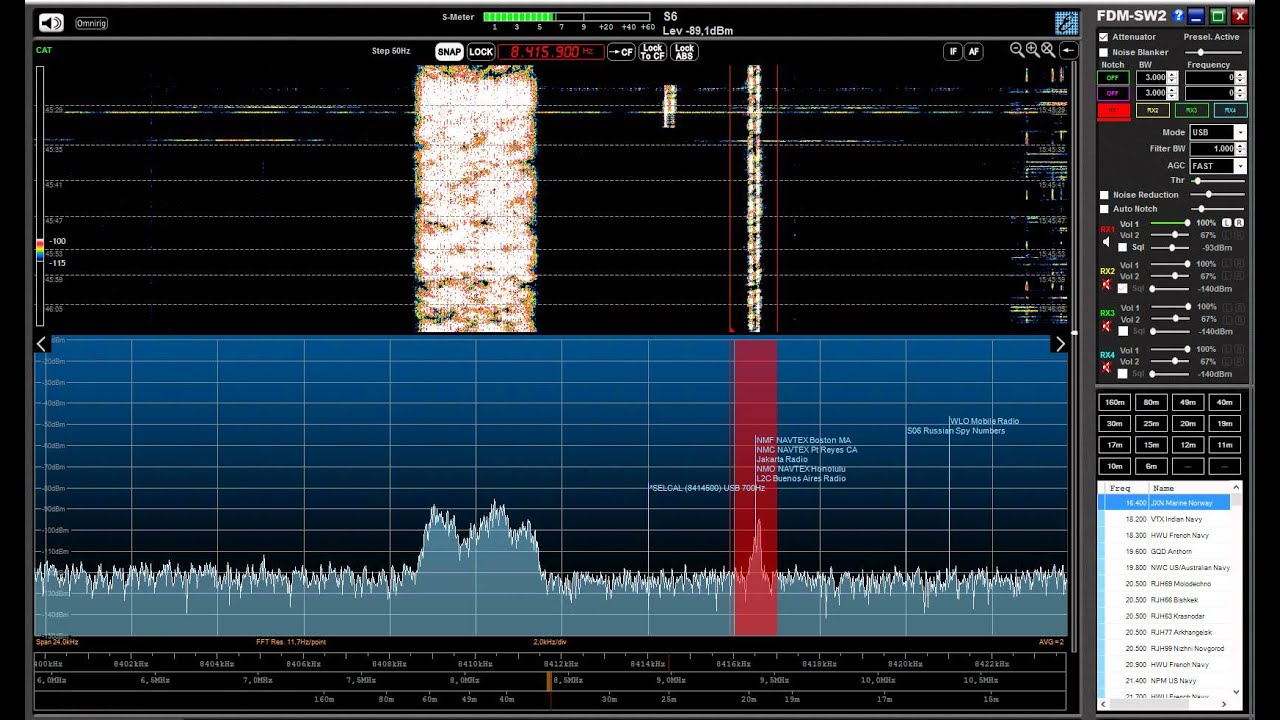Enable the RX4 Sql checkbox

pos(1123,374)
